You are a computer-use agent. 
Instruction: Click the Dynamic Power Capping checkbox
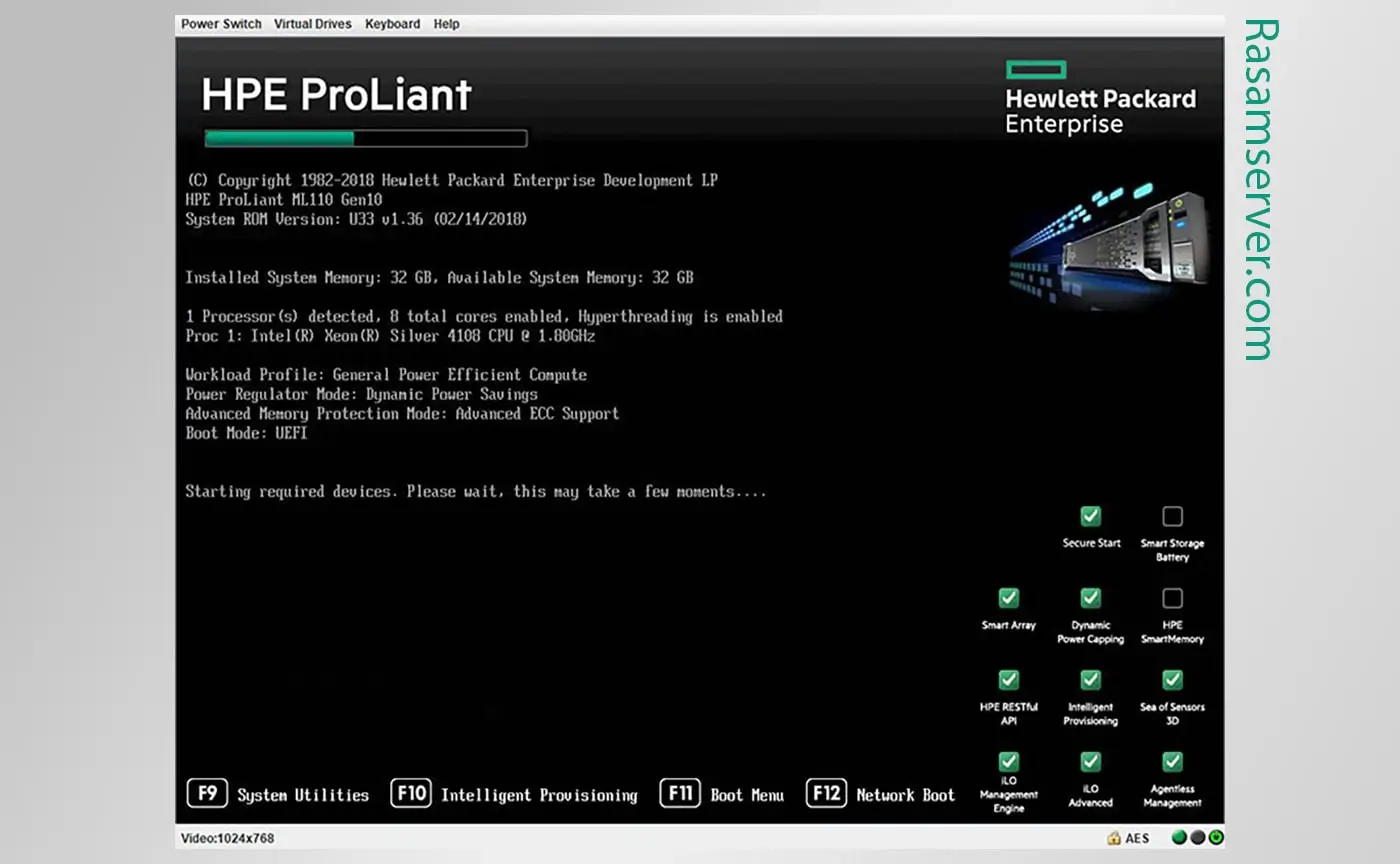tap(1090, 598)
